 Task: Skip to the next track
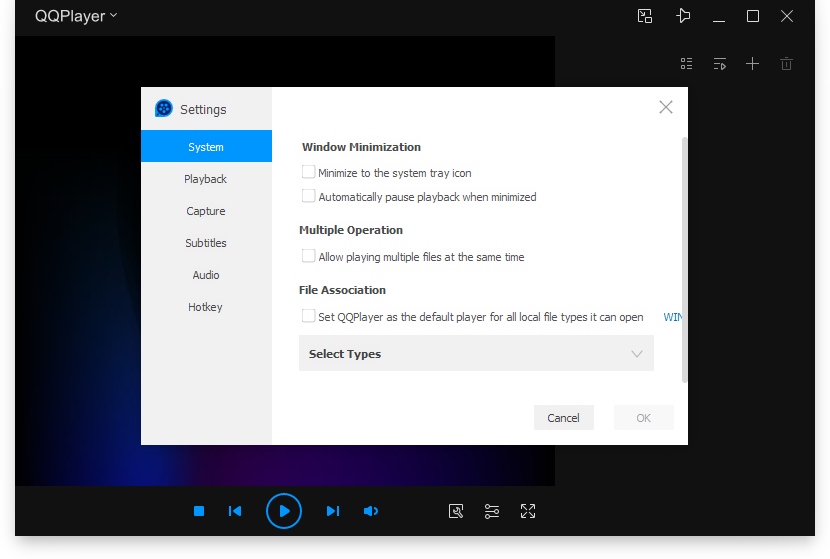[332, 511]
